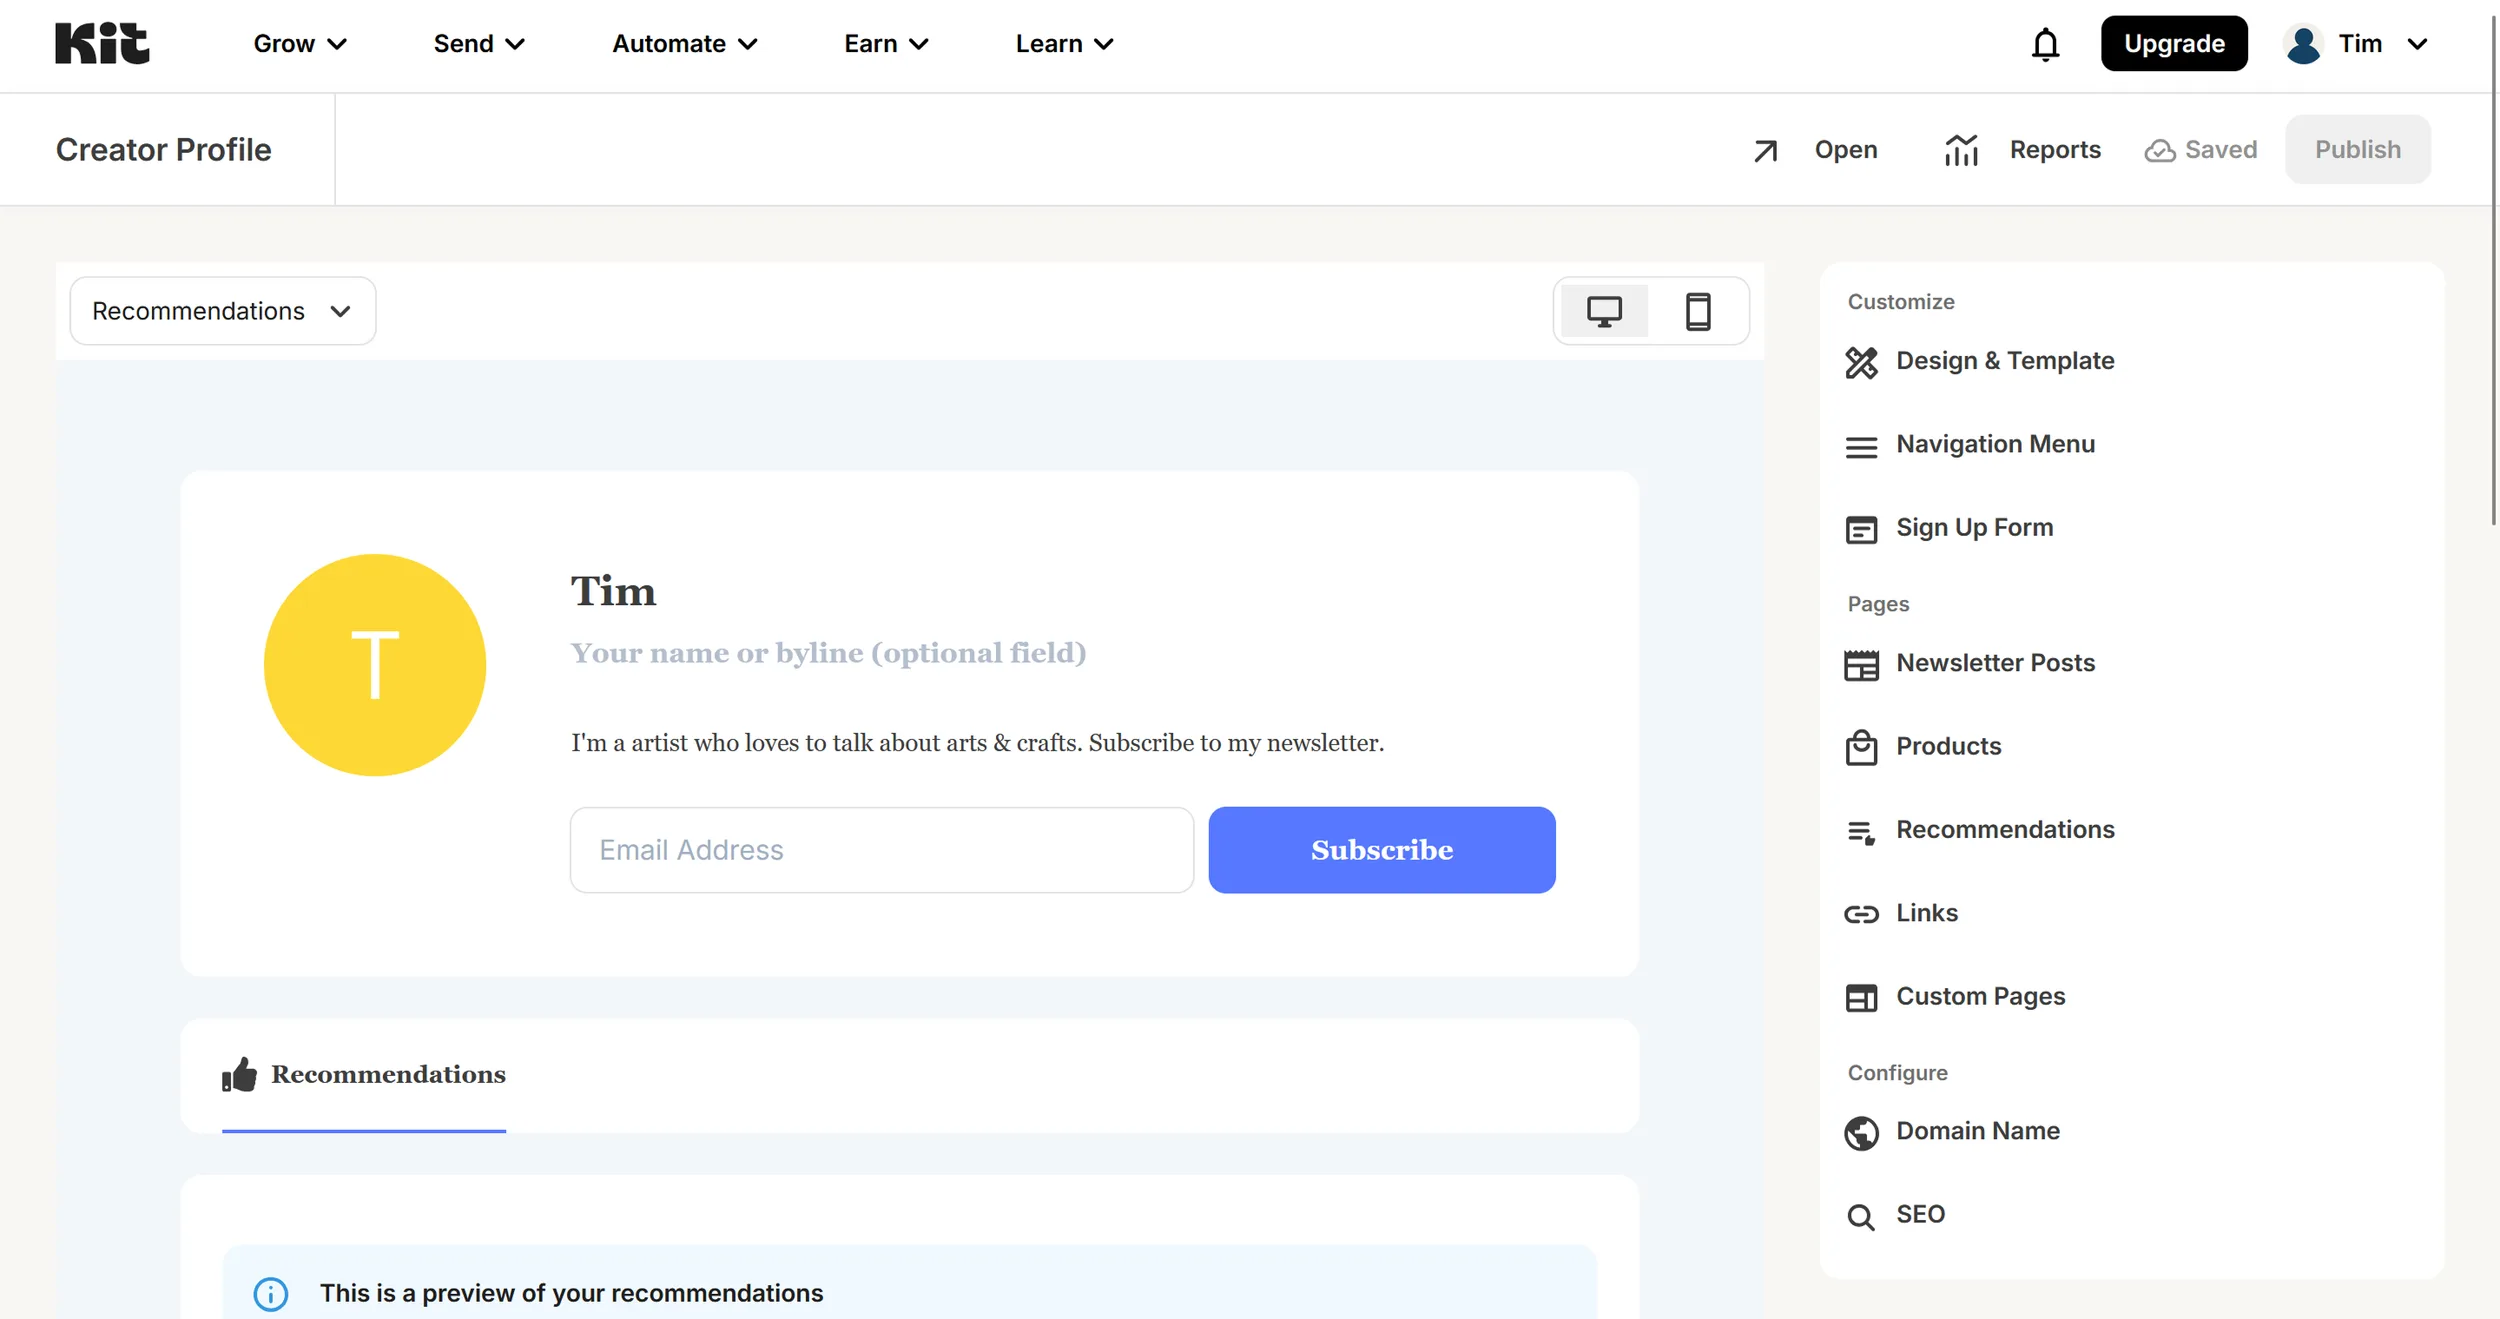
Task: Expand the Send menu
Action: coord(479,44)
